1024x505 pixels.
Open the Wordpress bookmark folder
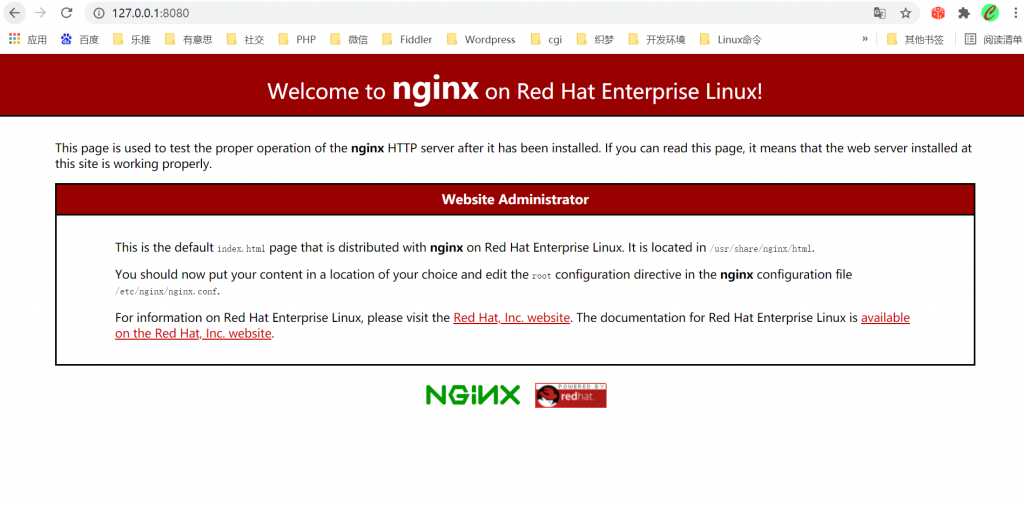point(482,39)
